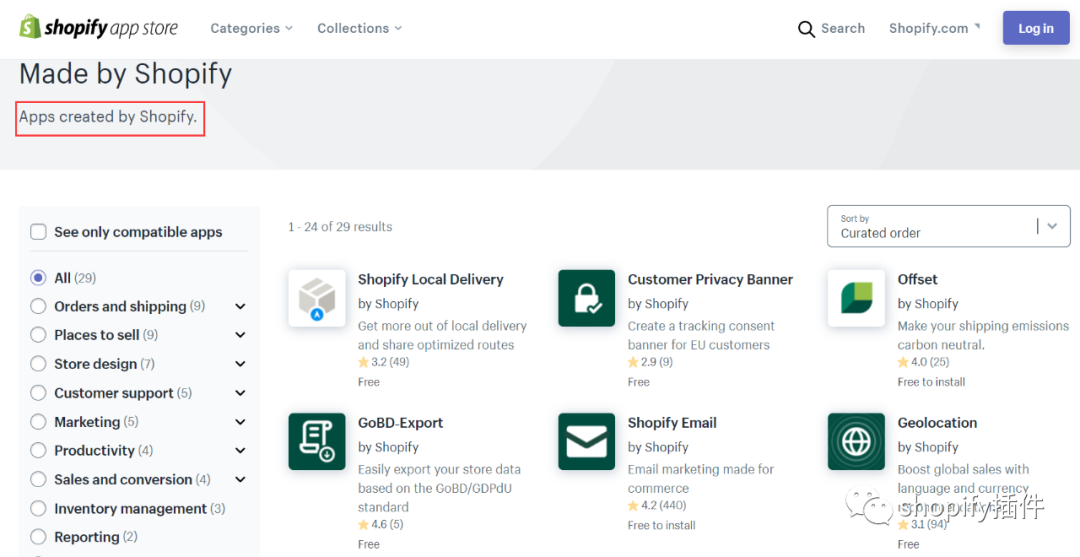The height and width of the screenshot is (557, 1080).
Task: Expand Orders and shipping subcategories chevron
Action: point(240,306)
